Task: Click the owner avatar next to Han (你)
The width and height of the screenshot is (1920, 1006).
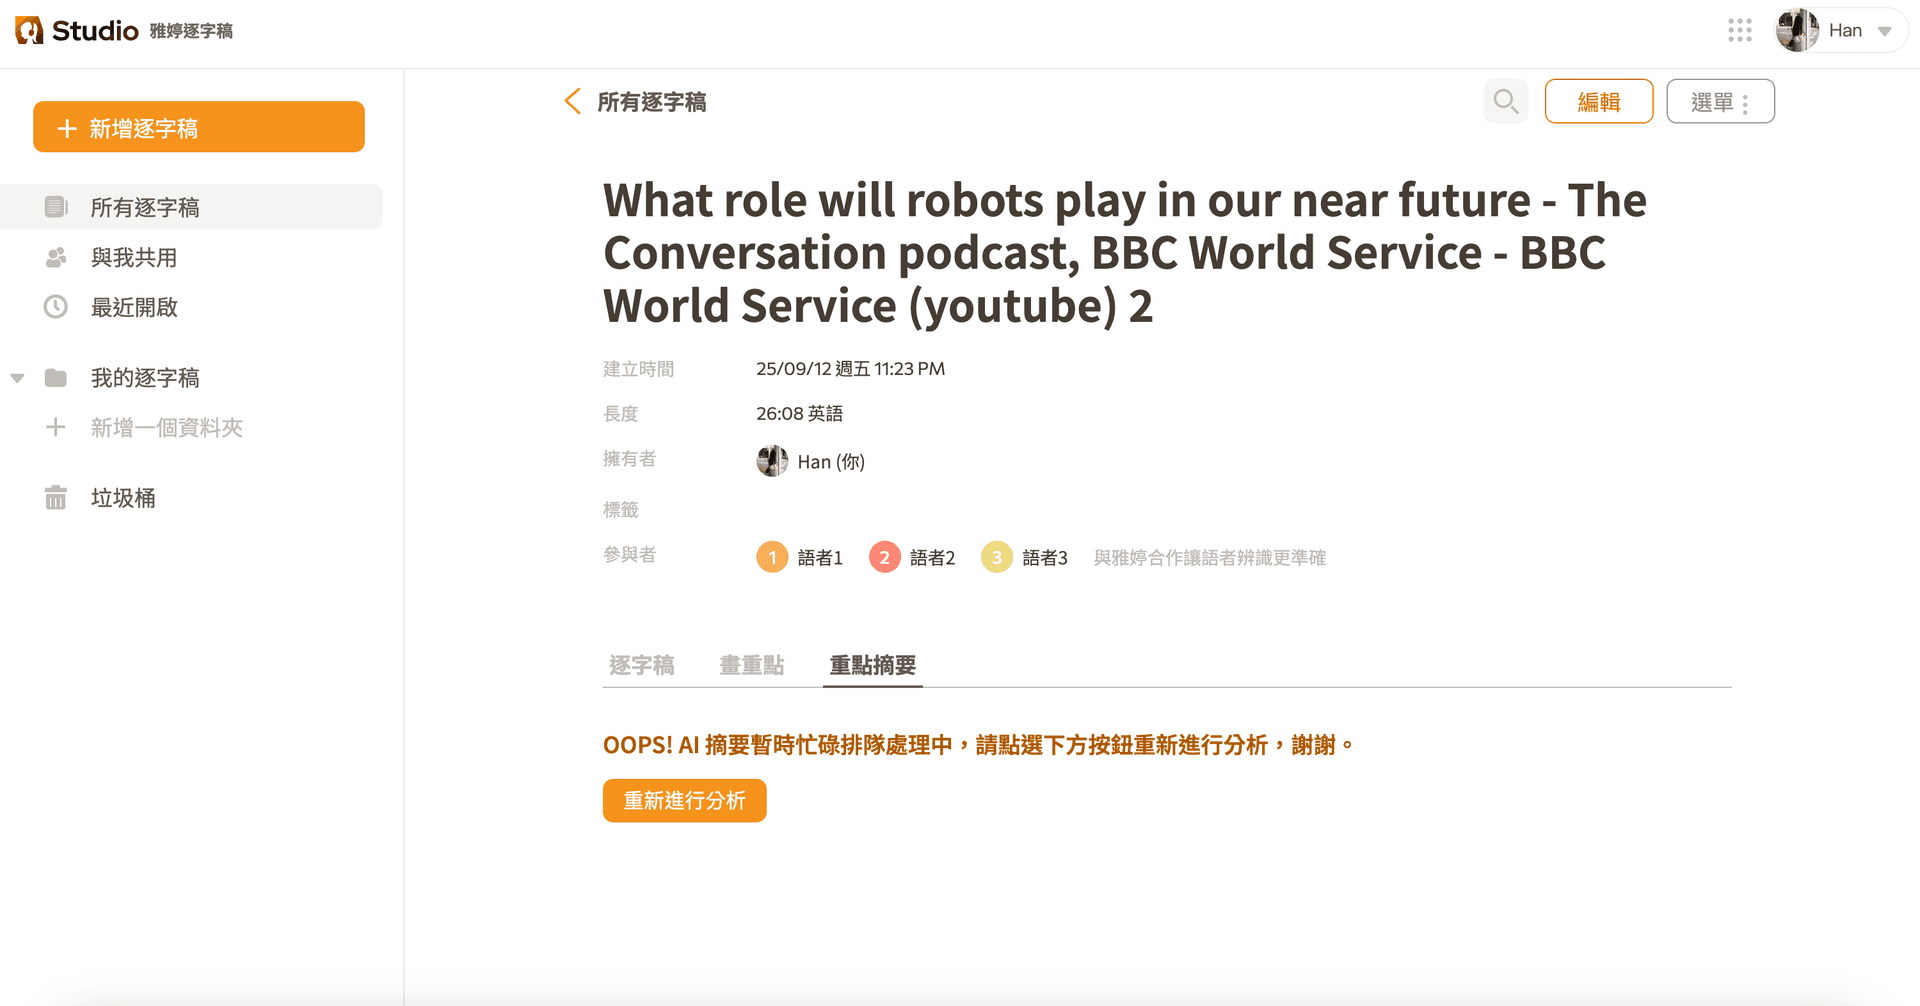Action: pos(772,461)
